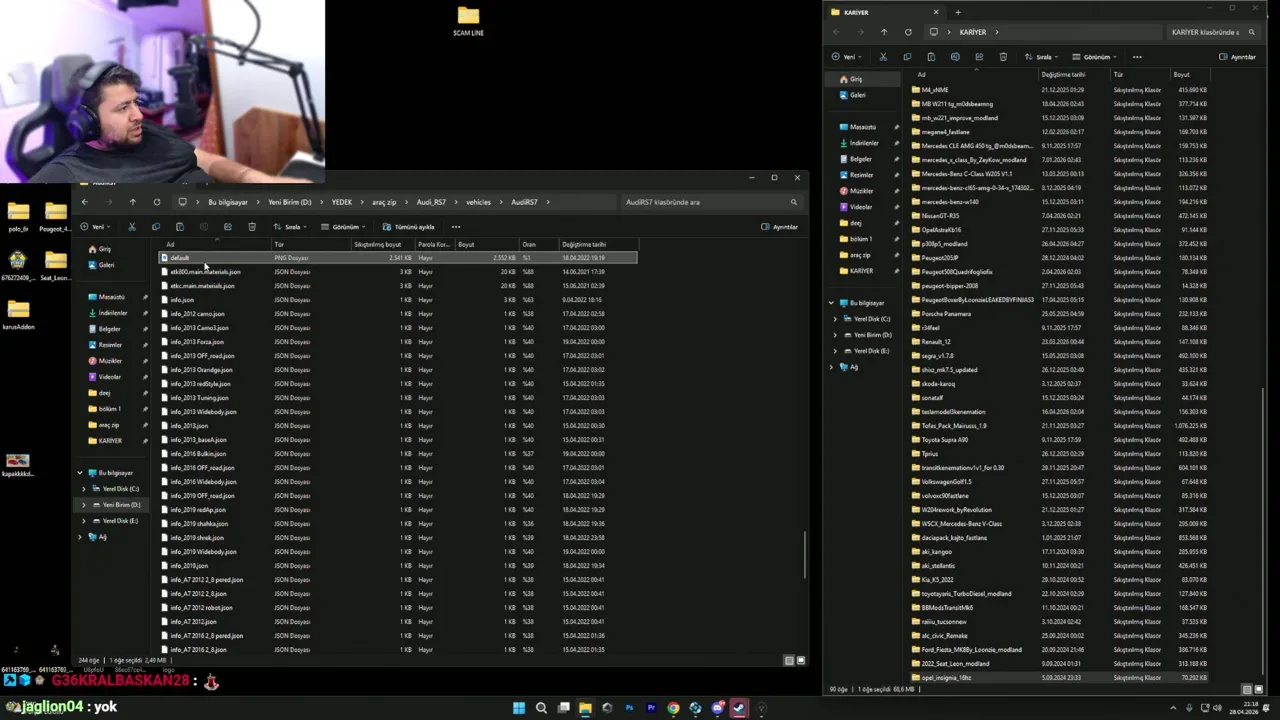This screenshot has width=1280, height=720.
Task: Select the default PNG file row
Action: [397, 258]
